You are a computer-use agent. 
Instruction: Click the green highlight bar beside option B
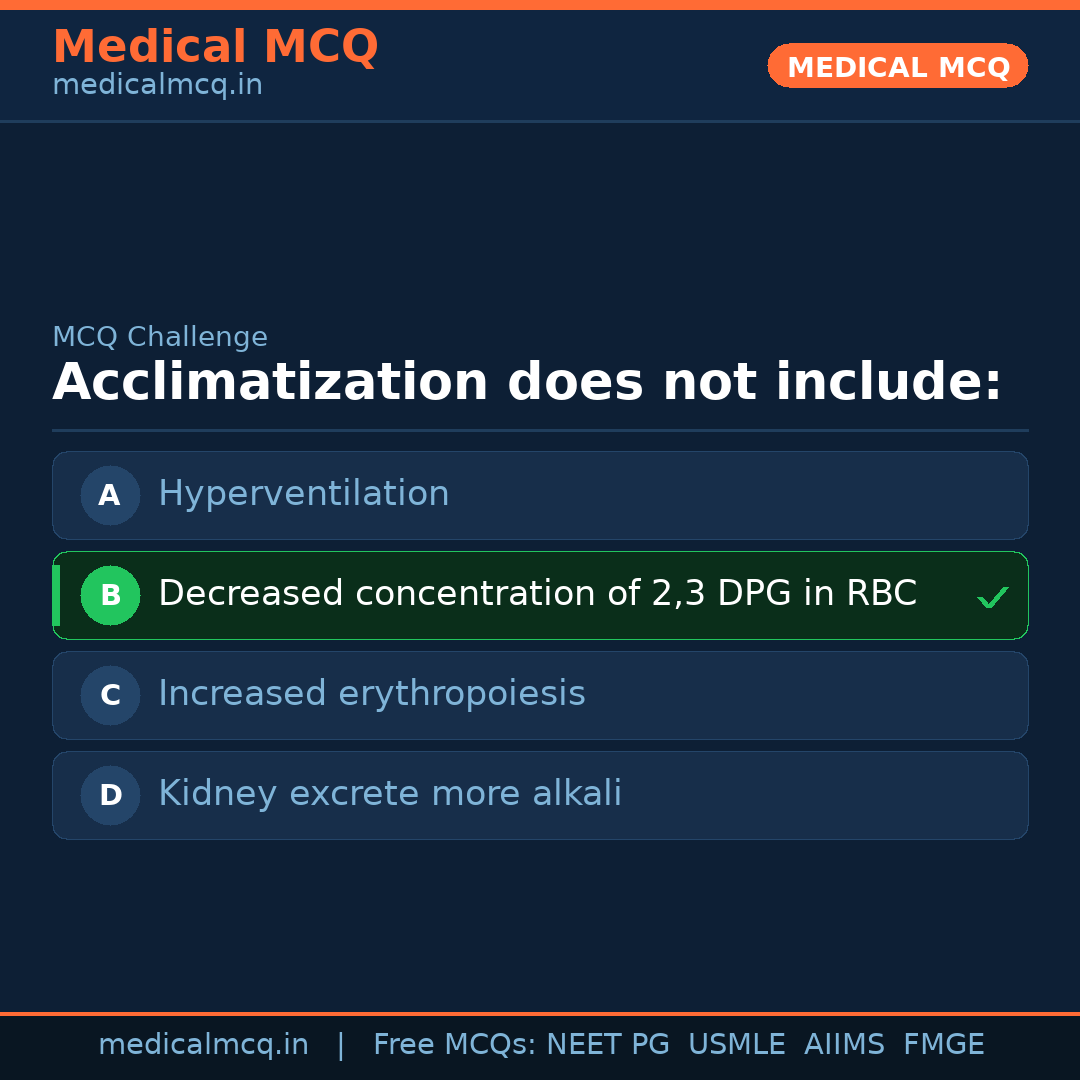point(56,595)
